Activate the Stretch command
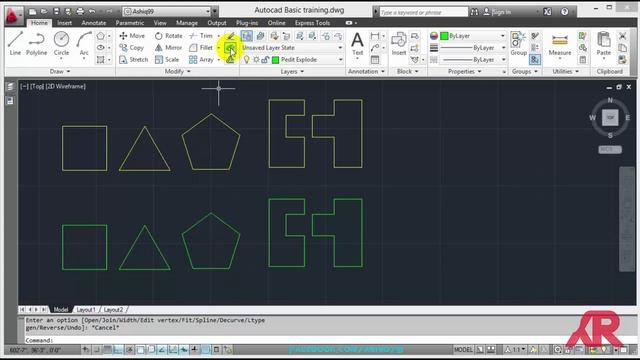640x360 pixels. click(133, 60)
